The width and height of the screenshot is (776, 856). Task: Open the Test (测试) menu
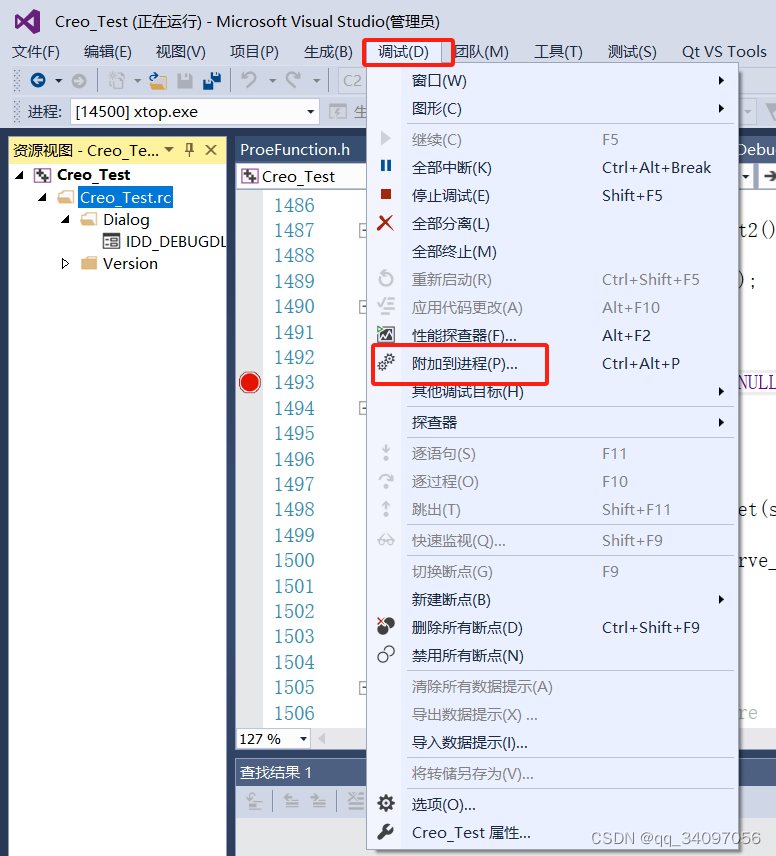(632, 52)
